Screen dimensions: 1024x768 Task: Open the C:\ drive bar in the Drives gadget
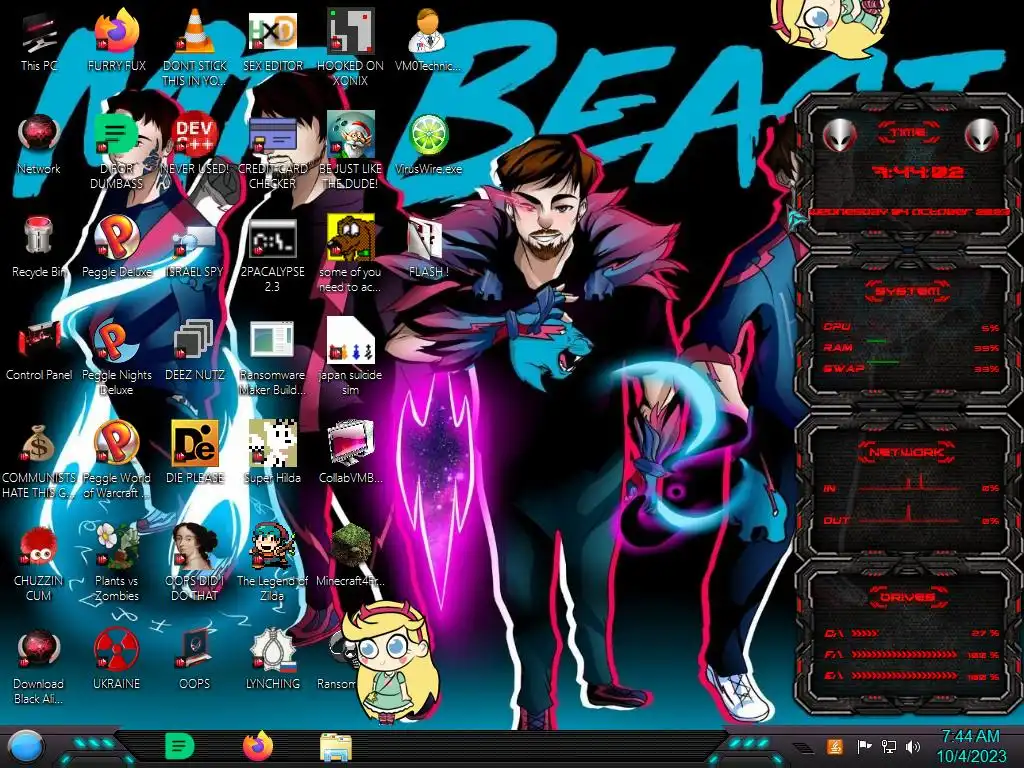(x=911, y=633)
